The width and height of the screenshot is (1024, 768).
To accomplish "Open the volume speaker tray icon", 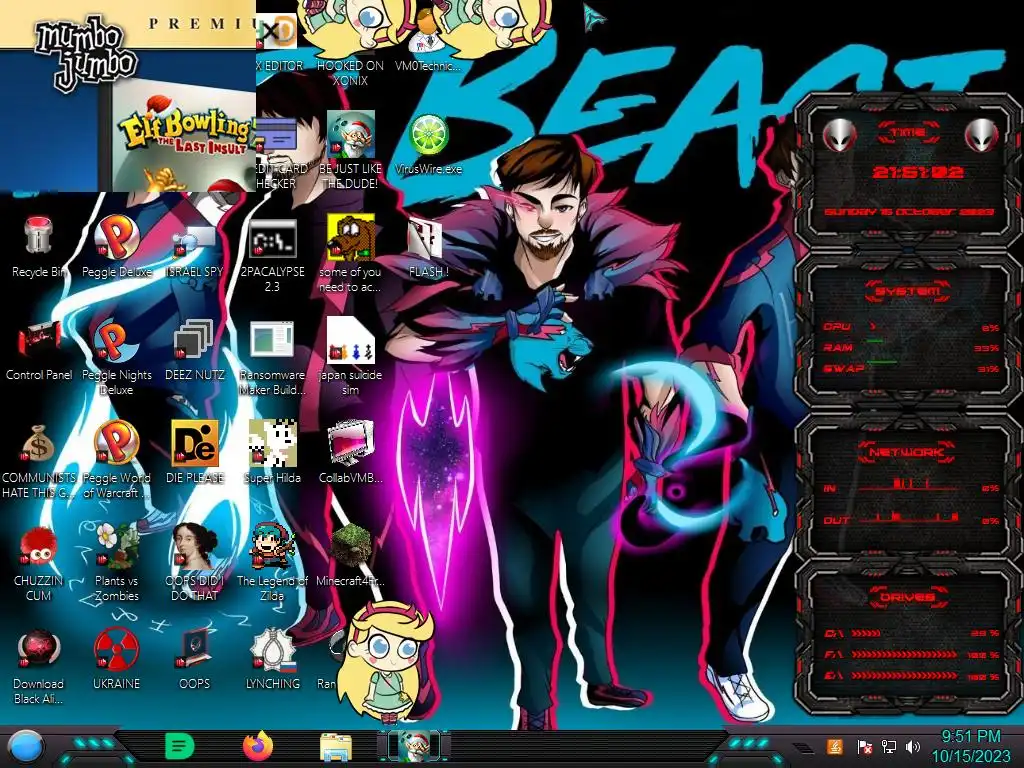I will [x=912, y=747].
